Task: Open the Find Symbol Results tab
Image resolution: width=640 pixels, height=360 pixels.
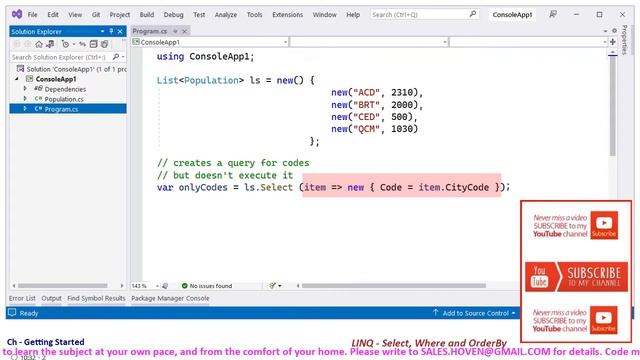Action: tap(96, 298)
